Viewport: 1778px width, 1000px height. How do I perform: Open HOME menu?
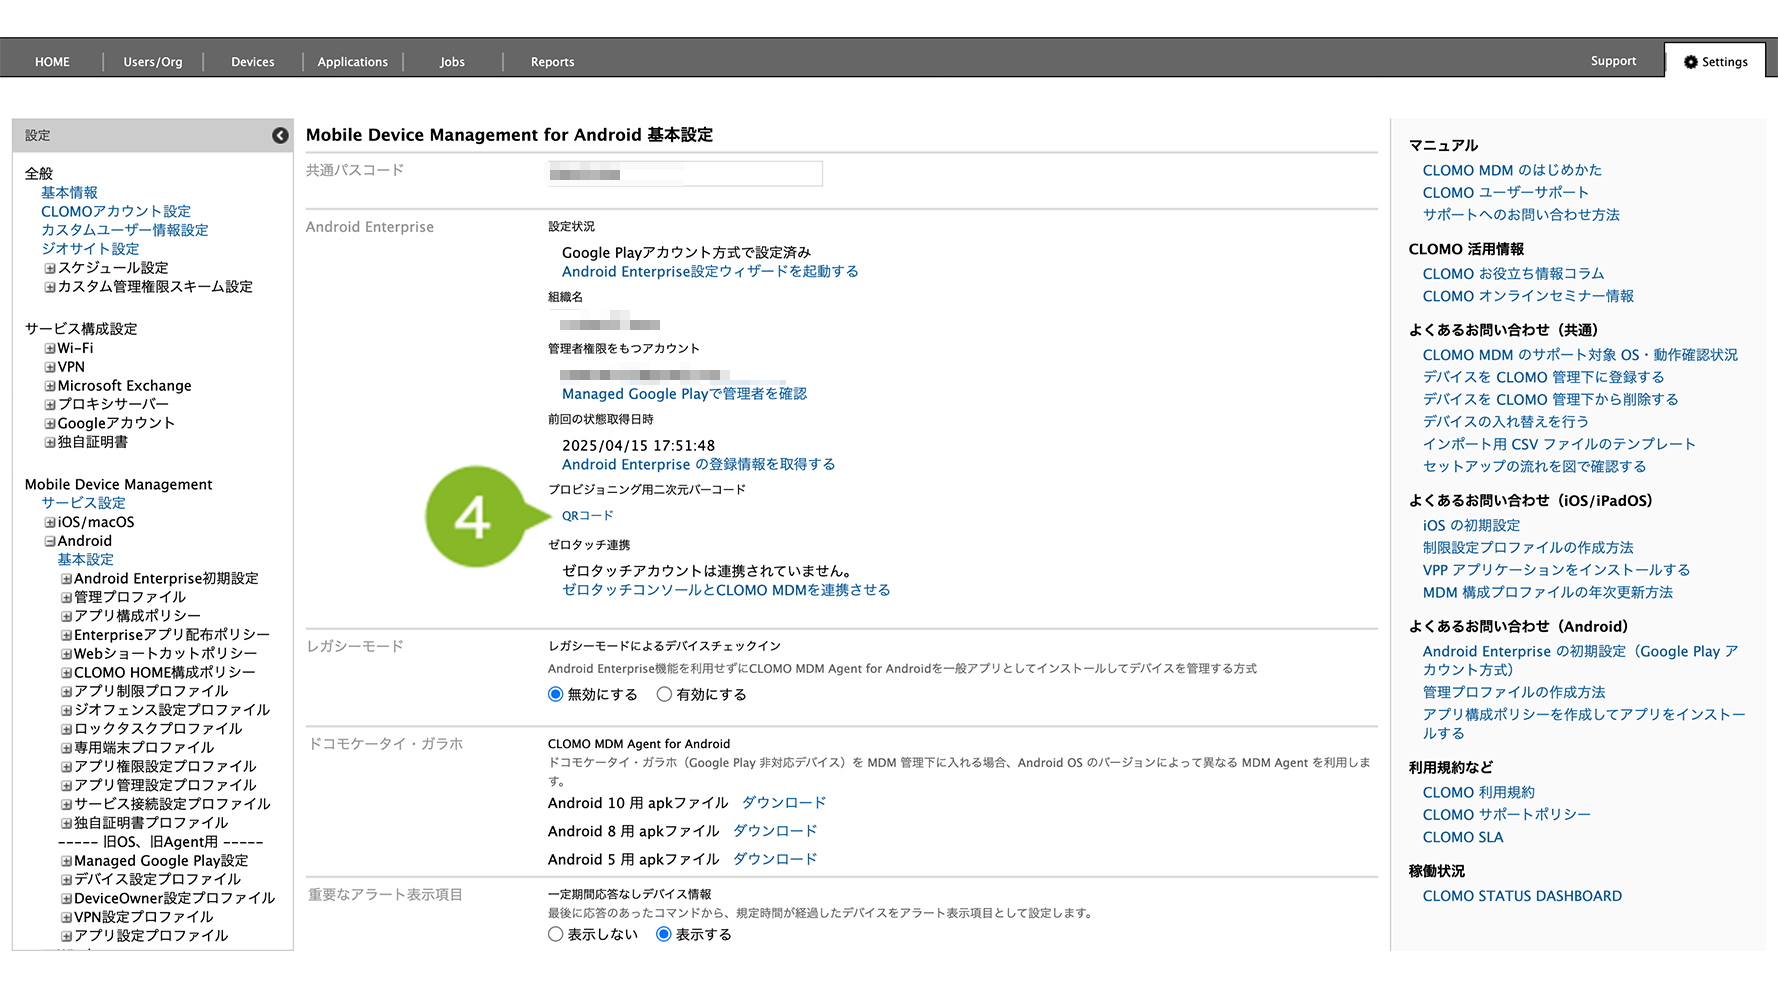point(52,62)
